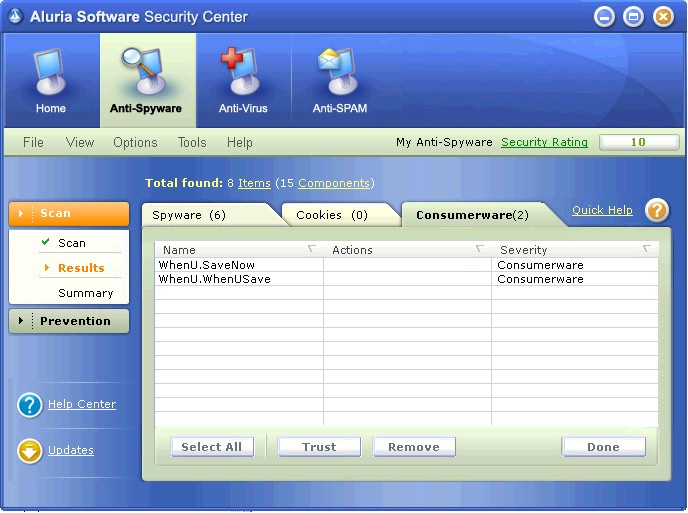Viewport: 688px width, 513px height.
Task: Open the Updates link
Action: click(71, 450)
